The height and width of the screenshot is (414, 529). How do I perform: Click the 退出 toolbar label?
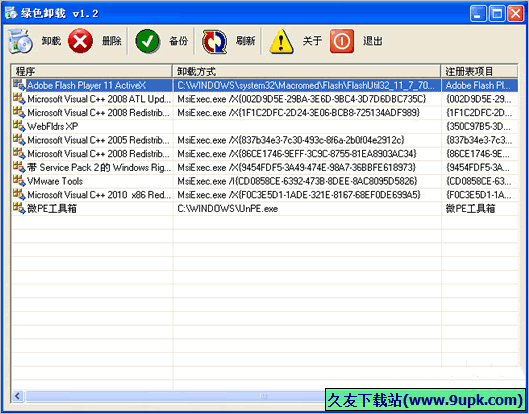pos(373,41)
